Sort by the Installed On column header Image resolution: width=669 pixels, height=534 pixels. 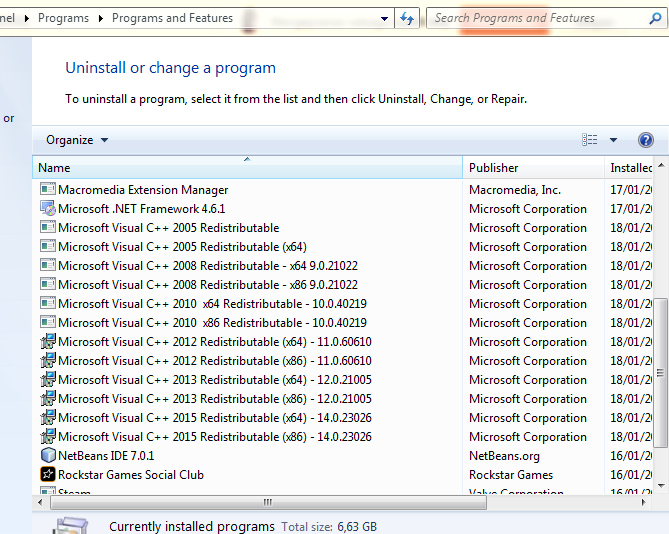tap(628, 167)
